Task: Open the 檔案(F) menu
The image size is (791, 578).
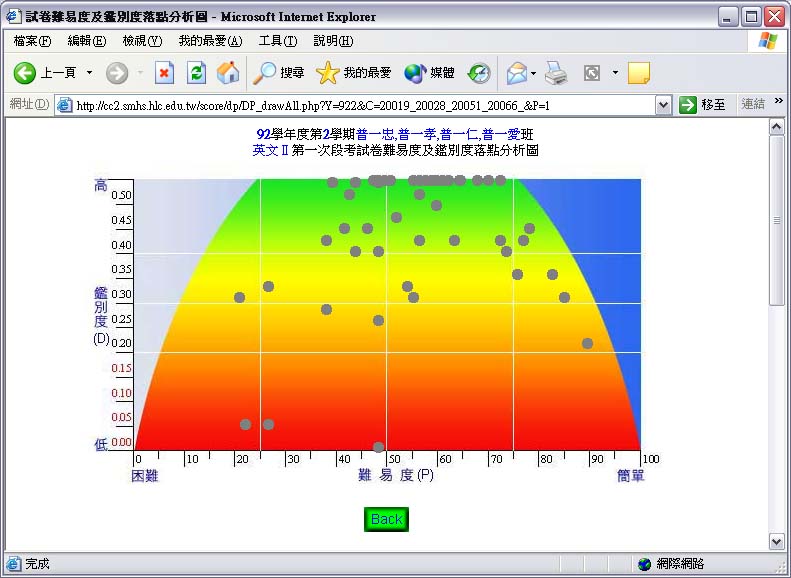Action: 32,41
